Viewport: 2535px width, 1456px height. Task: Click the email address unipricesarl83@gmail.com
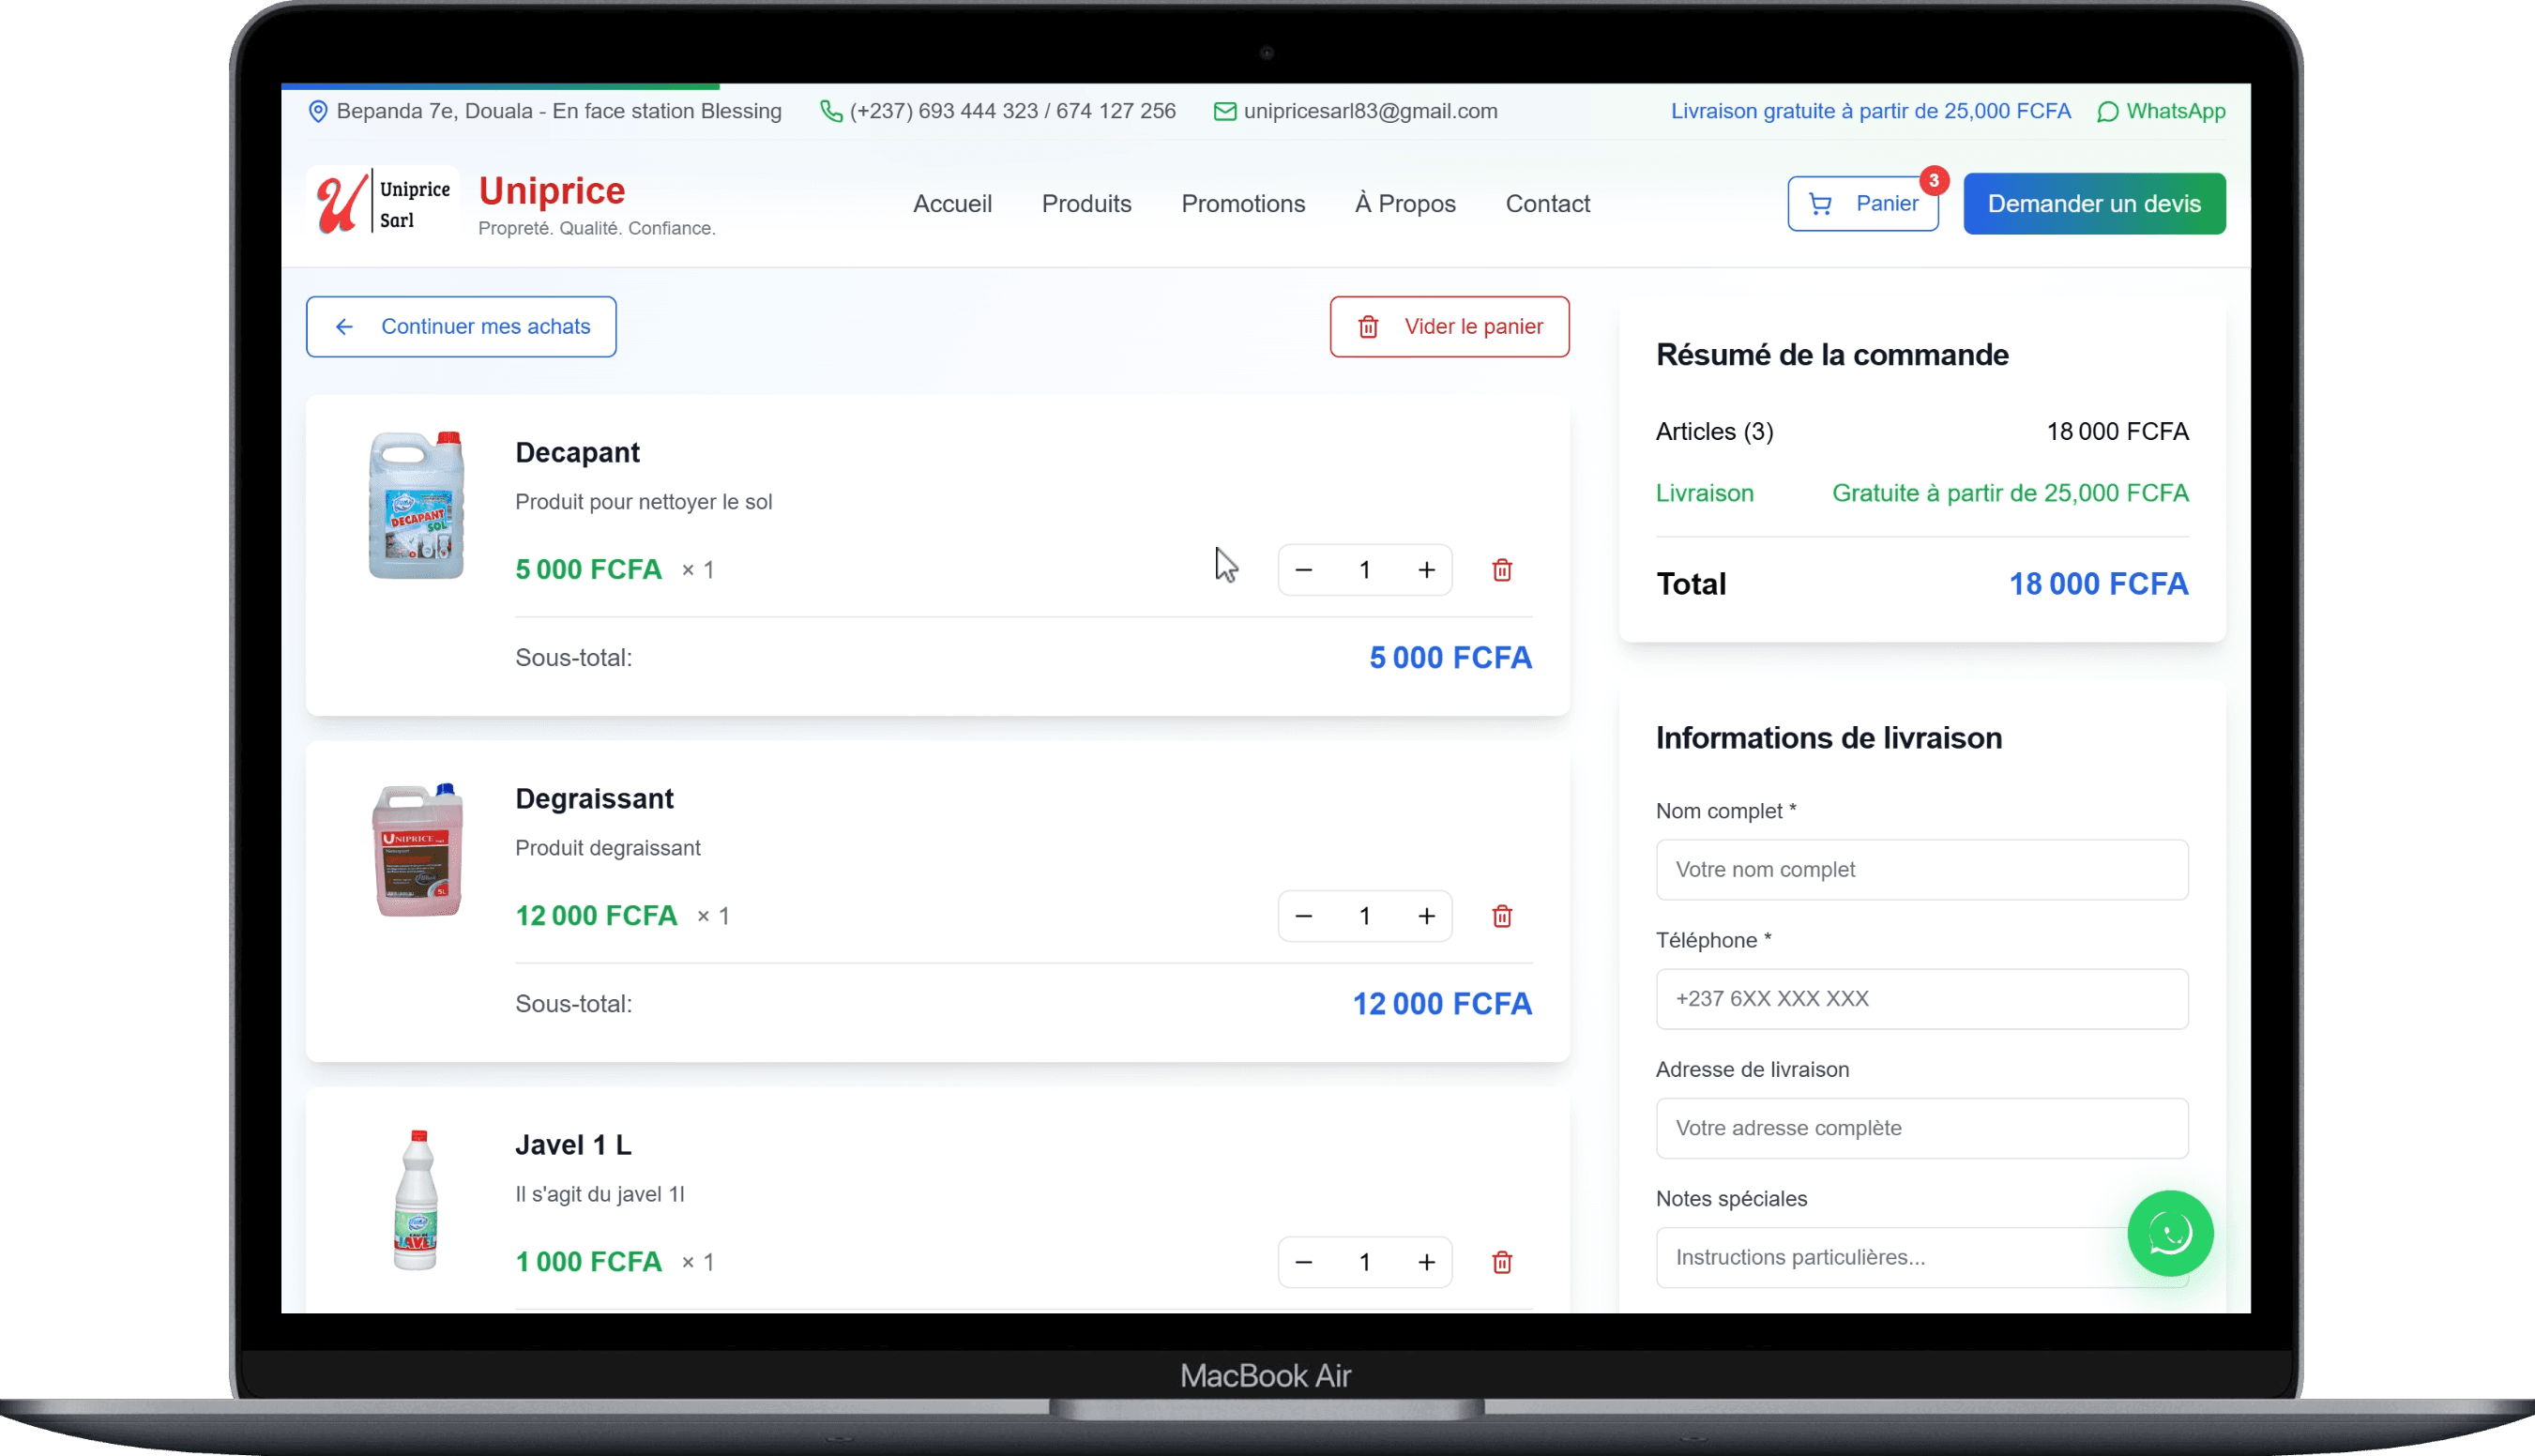coord(1370,111)
